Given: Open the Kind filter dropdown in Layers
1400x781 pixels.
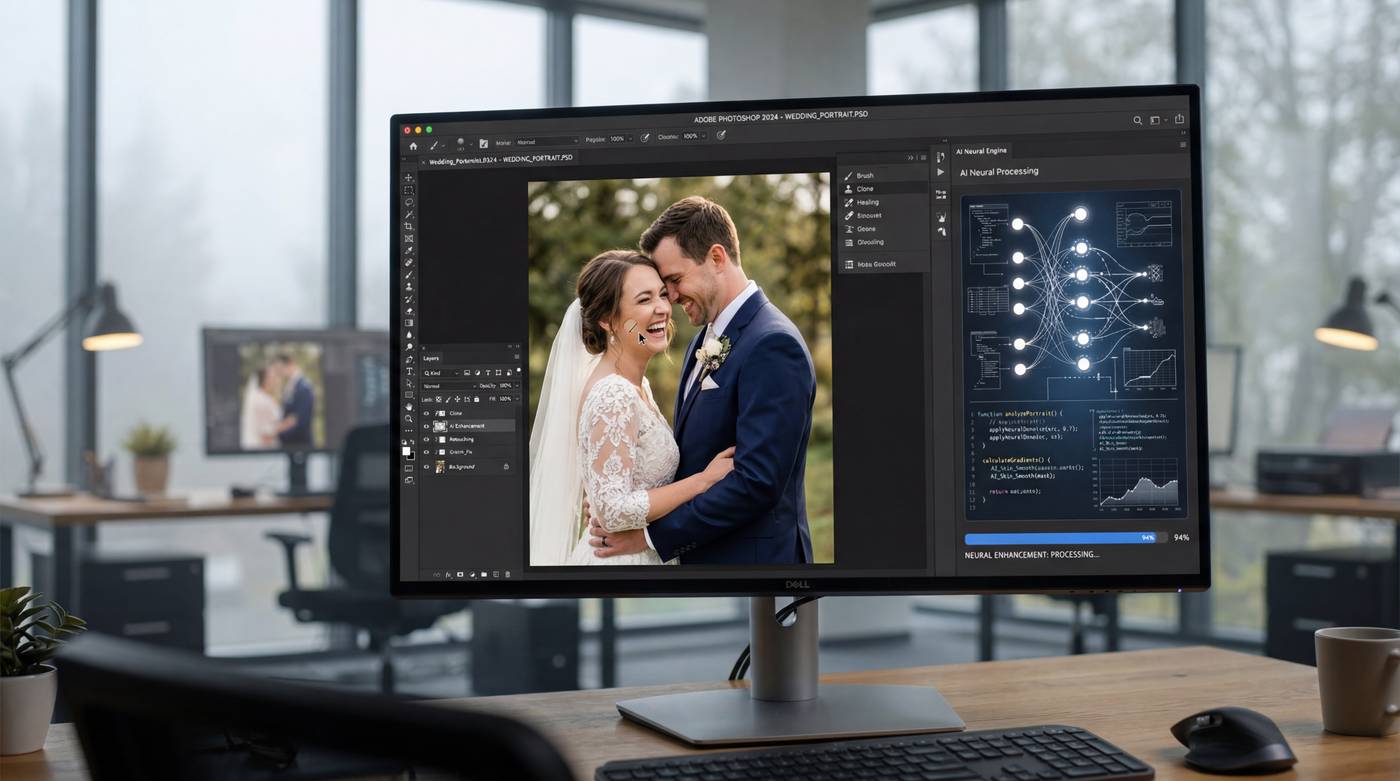Looking at the screenshot, I should [x=441, y=373].
